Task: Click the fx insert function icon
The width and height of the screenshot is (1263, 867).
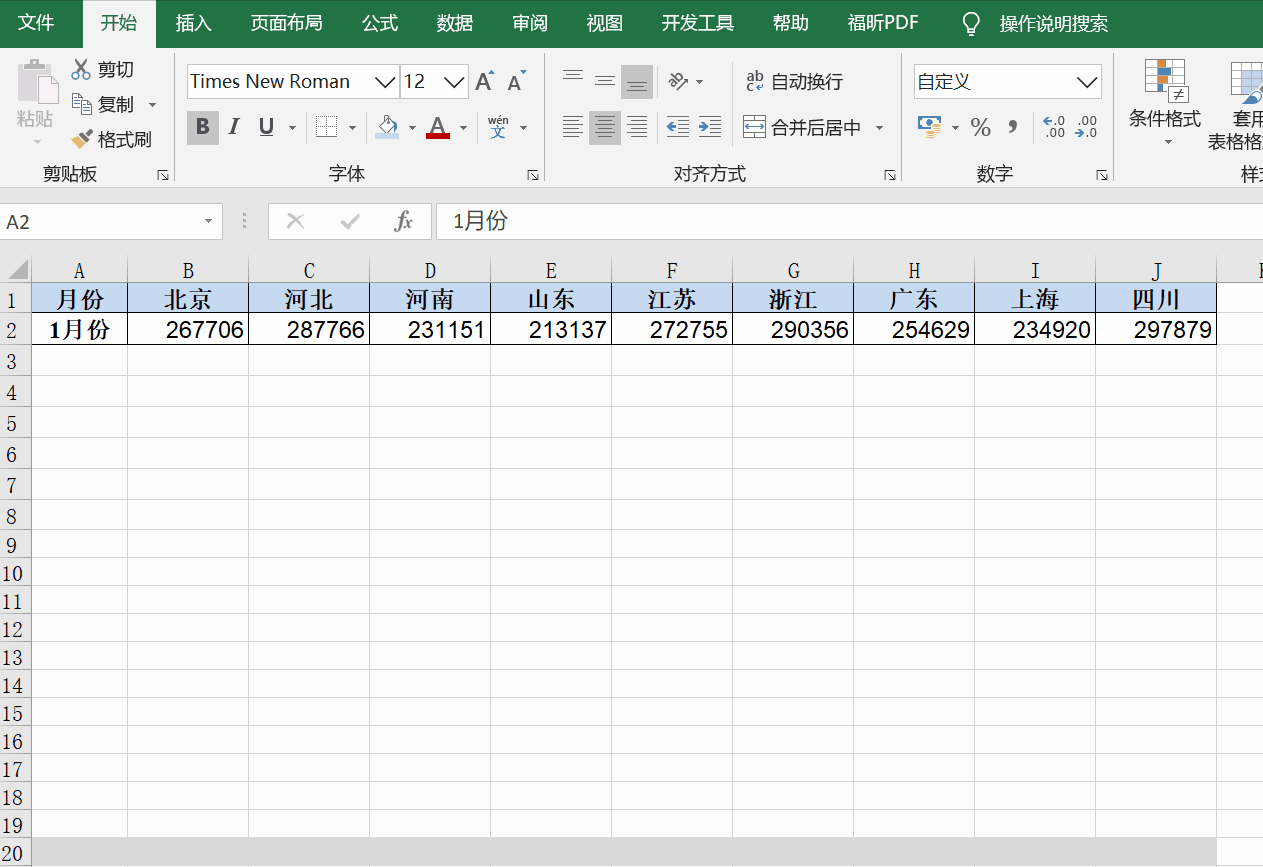Action: 404,221
